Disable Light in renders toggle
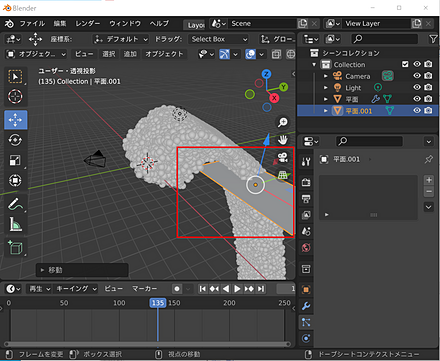440x361 pixels. pos(428,87)
